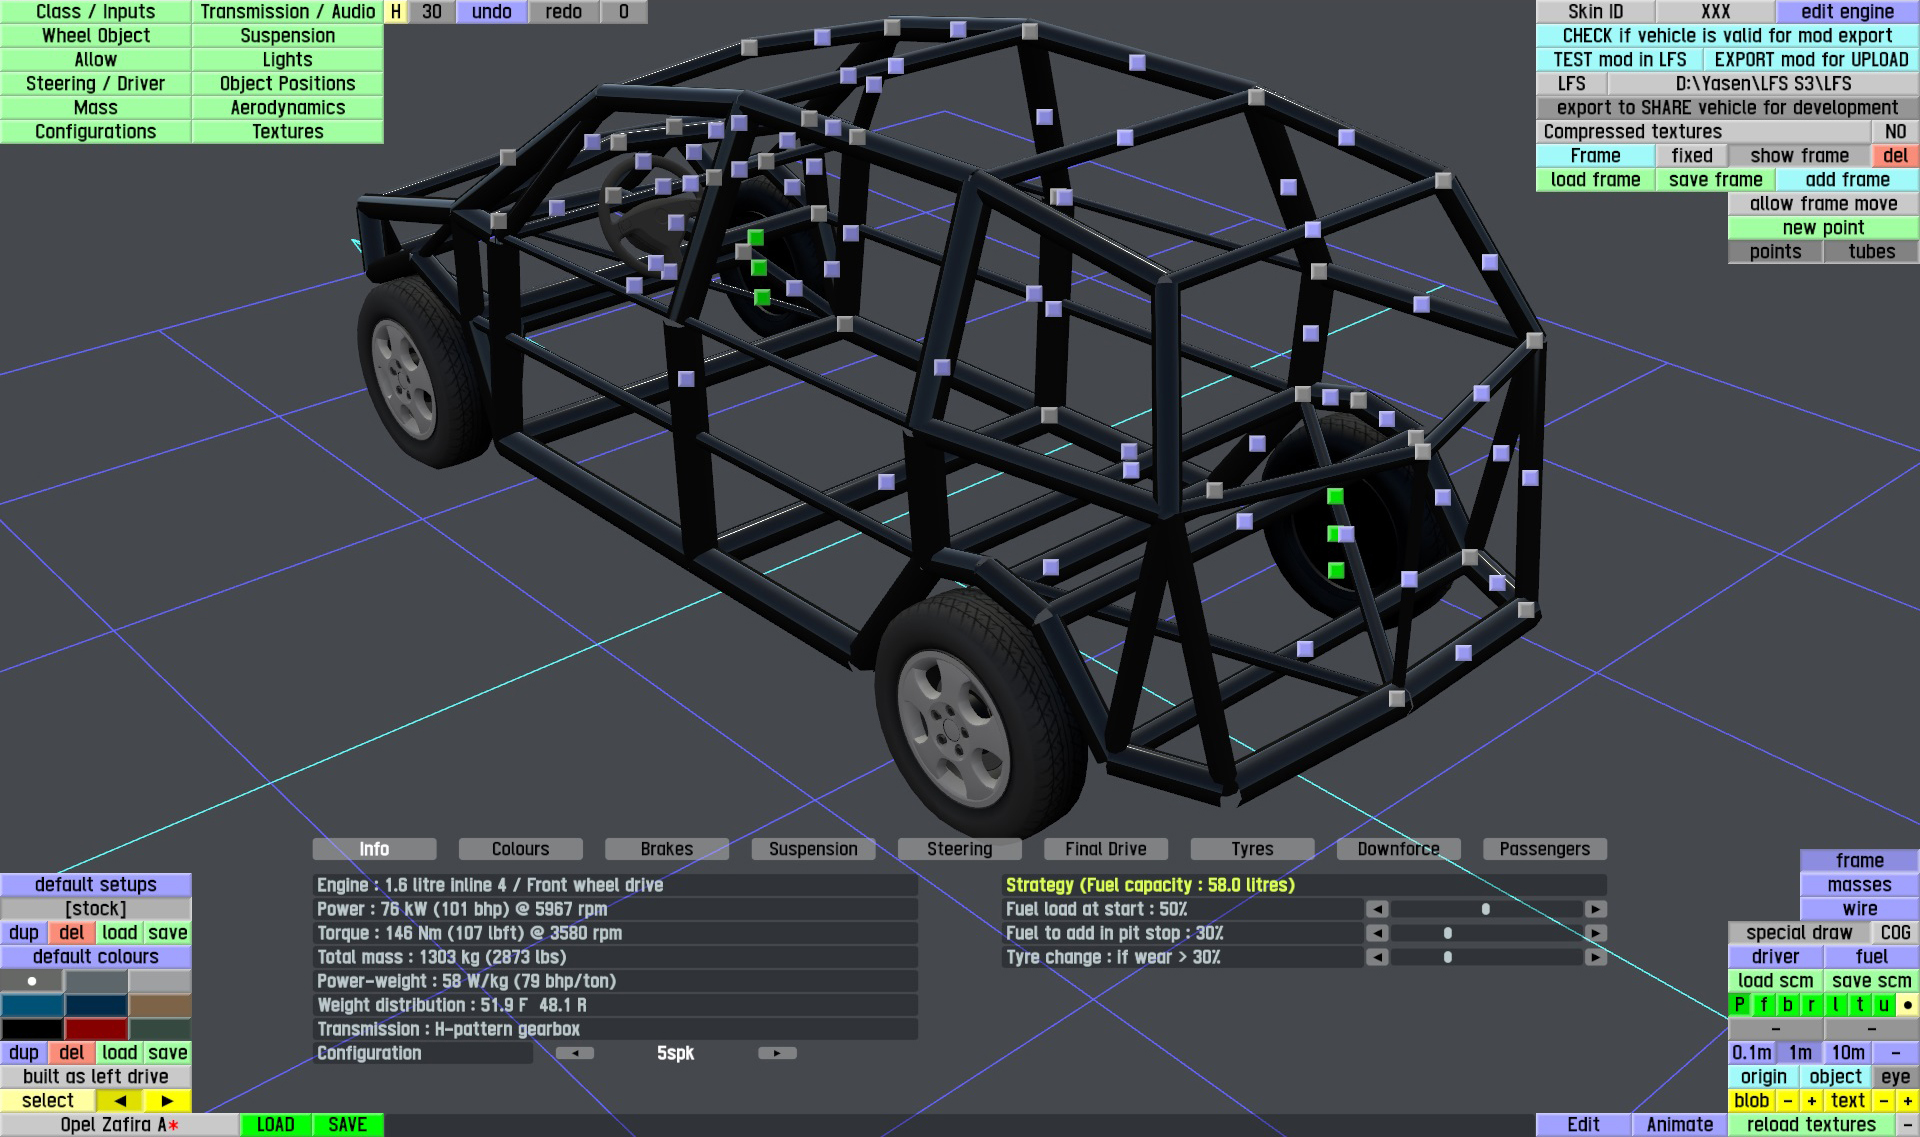This screenshot has height=1137, width=1920.
Task: Open the Suspension tab
Action: pyautogui.click(x=812, y=849)
